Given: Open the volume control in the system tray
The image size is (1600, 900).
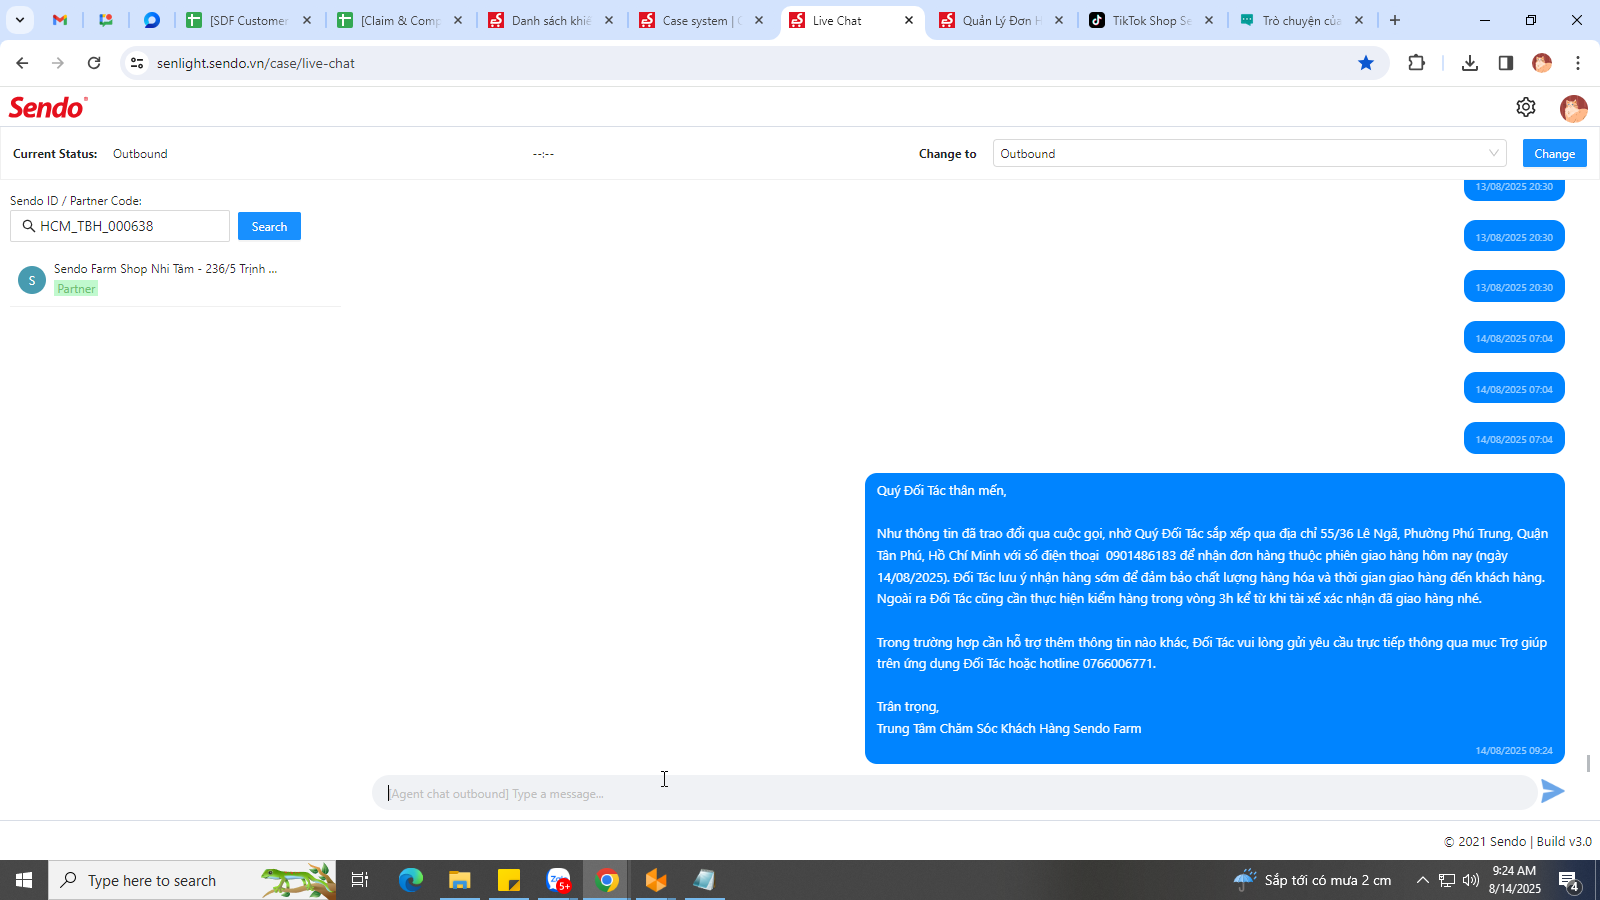Looking at the screenshot, I should (x=1471, y=880).
